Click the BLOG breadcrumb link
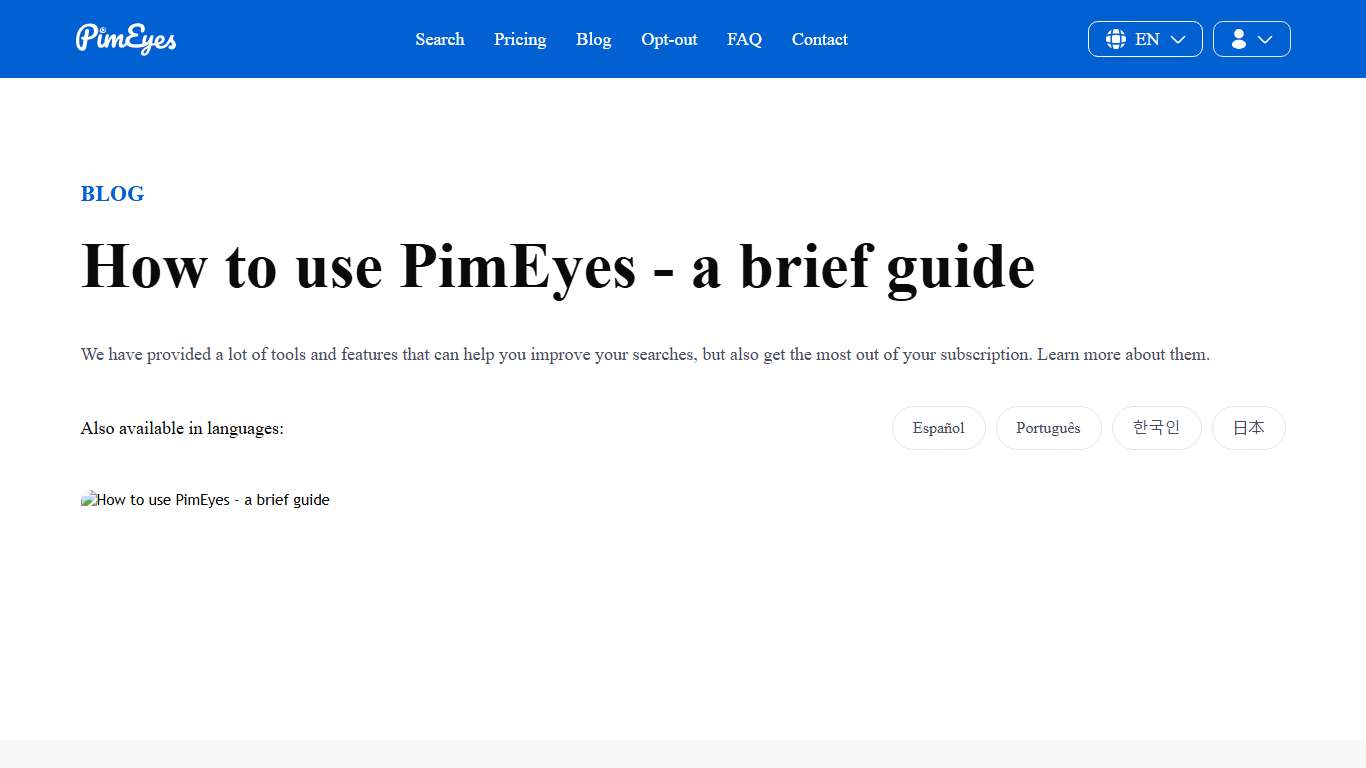The height and width of the screenshot is (768, 1366). coord(112,194)
